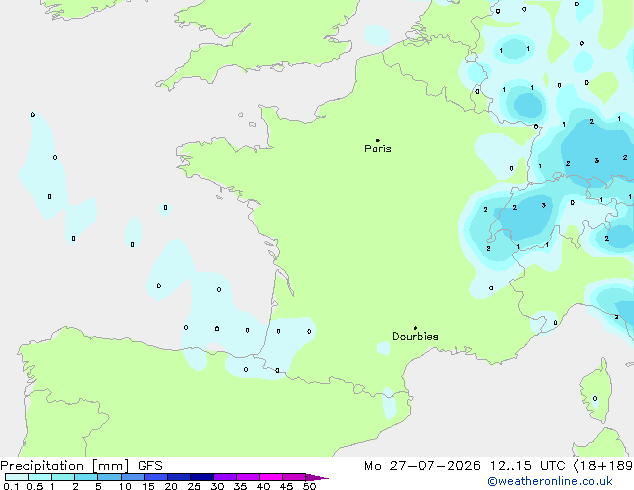Select the 30–35 mm purple legend swatch
The image size is (634, 490).
pyautogui.click(x=224, y=477)
